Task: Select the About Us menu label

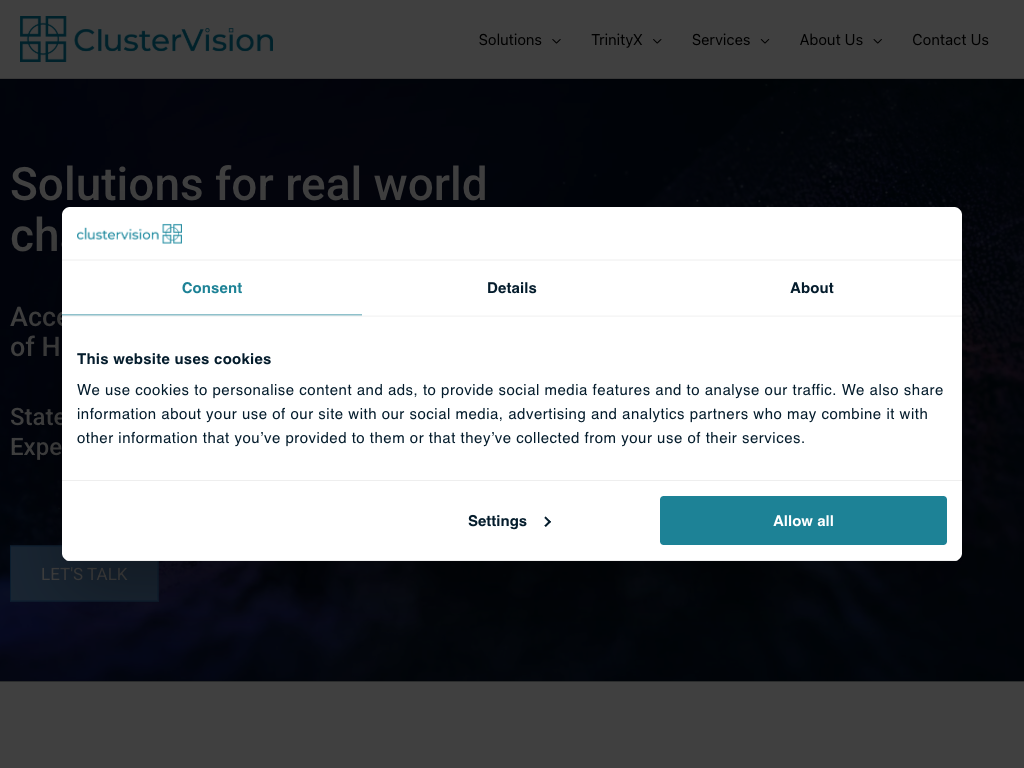Action: [830, 40]
